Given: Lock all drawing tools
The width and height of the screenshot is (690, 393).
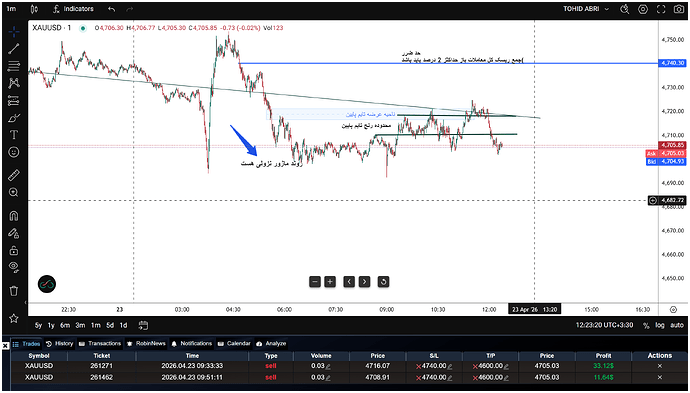Looking at the screenshot, I should pos(14,250).
